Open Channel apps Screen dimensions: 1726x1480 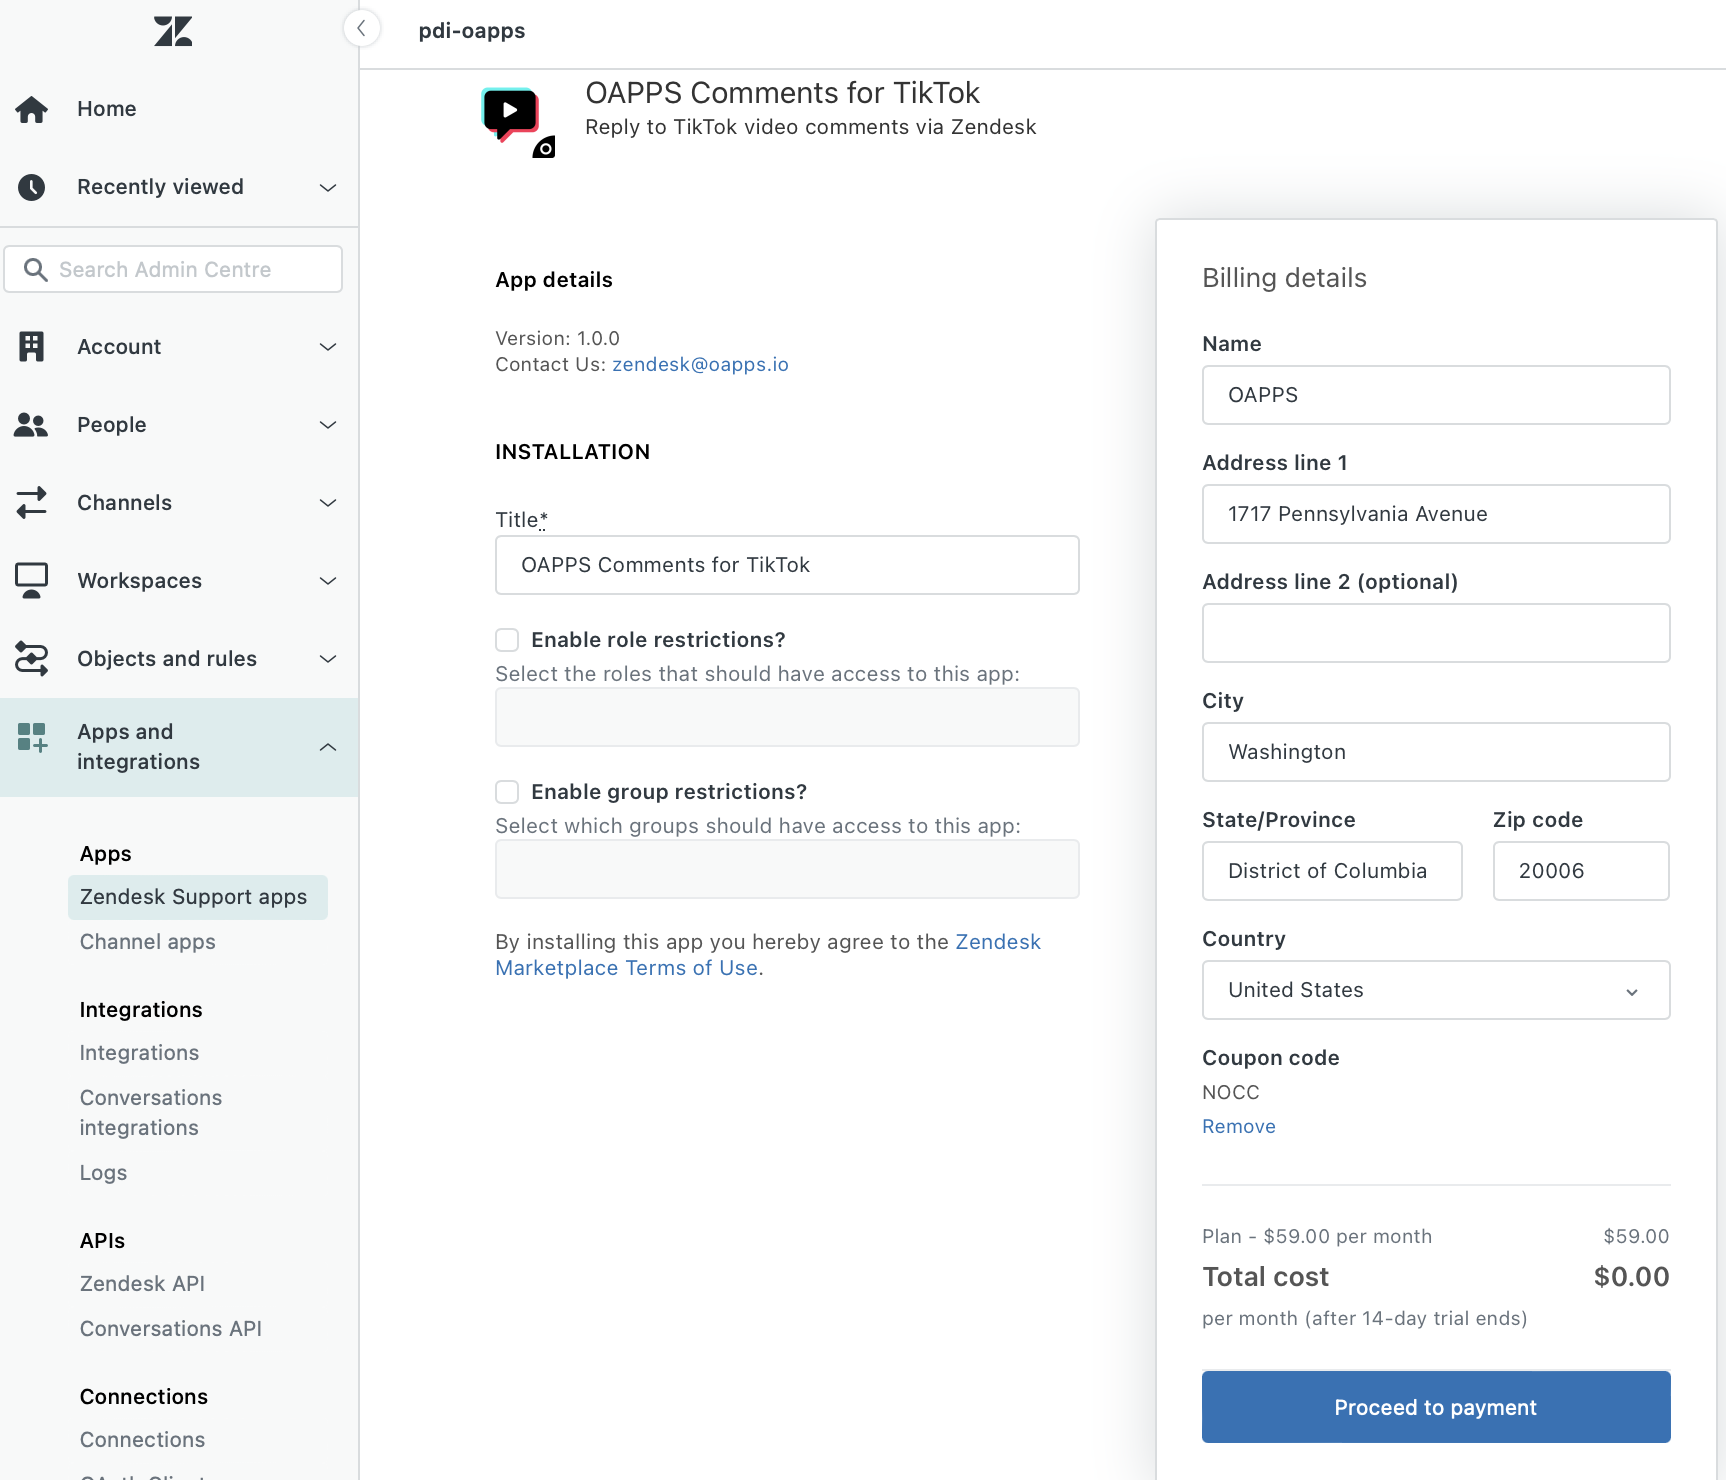(148, 942)
